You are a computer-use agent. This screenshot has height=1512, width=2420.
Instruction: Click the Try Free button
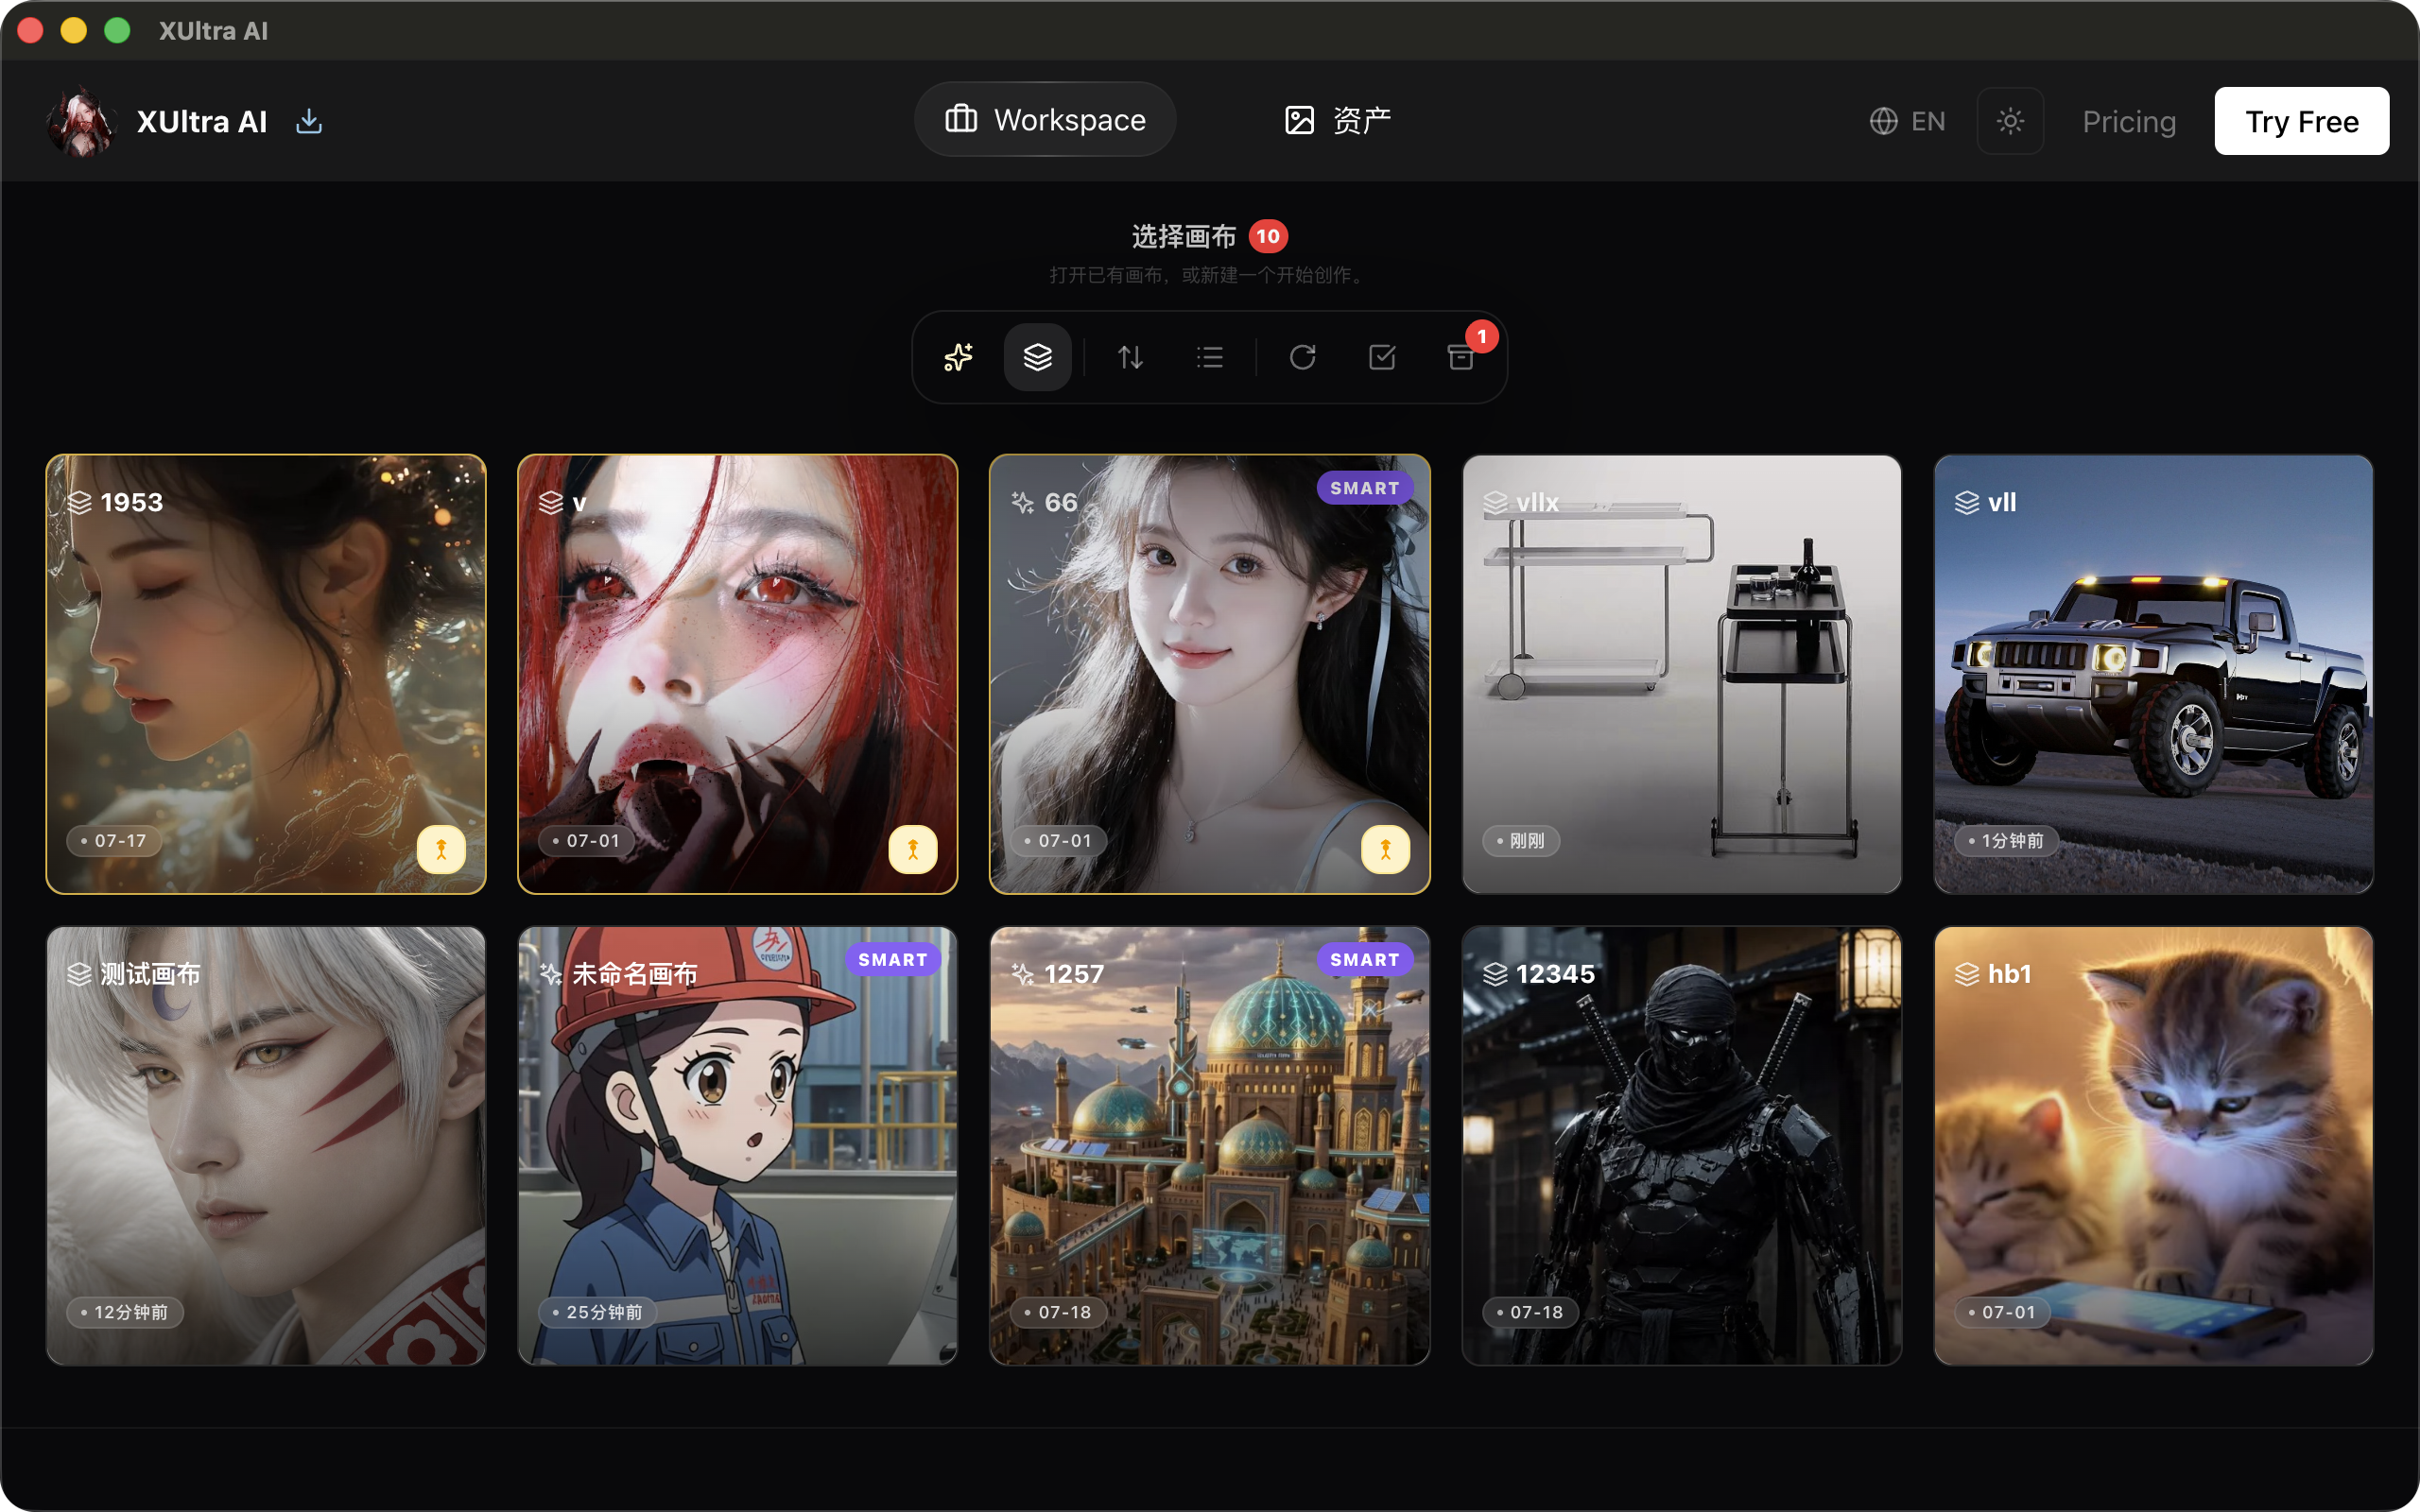point(2301,121)
